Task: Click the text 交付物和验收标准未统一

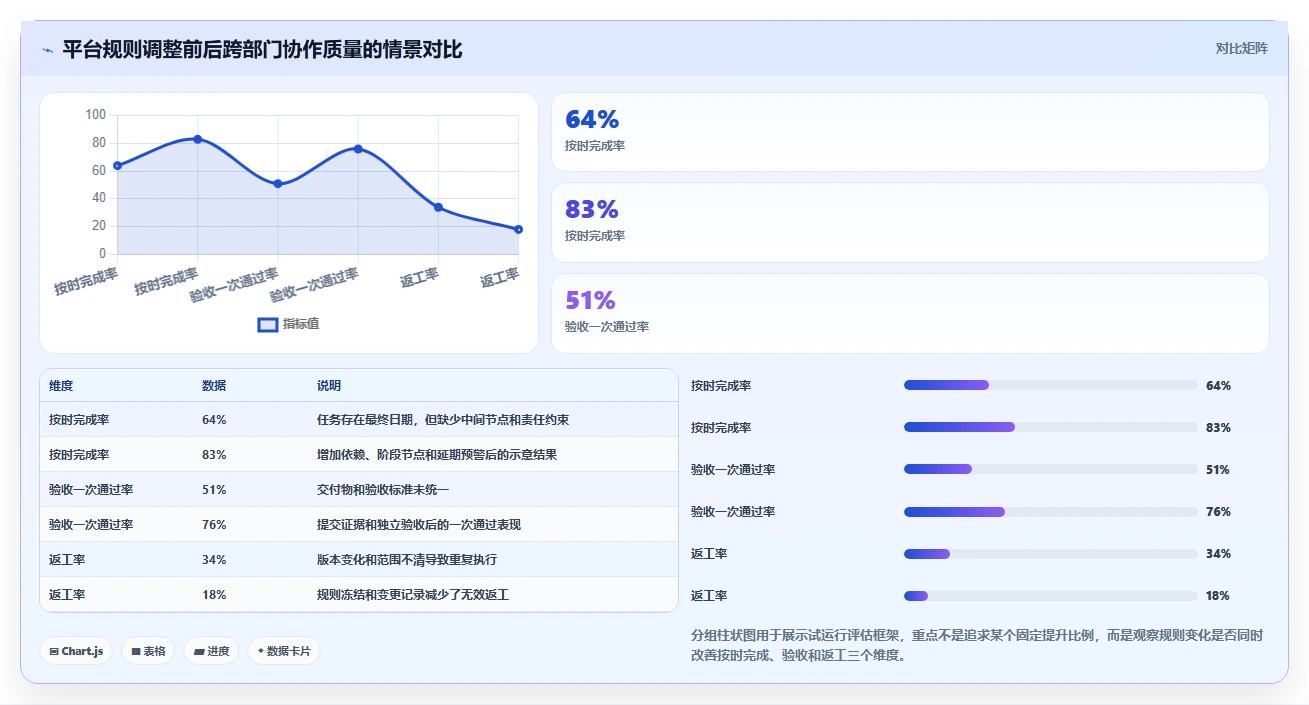Action: [383, 490]
